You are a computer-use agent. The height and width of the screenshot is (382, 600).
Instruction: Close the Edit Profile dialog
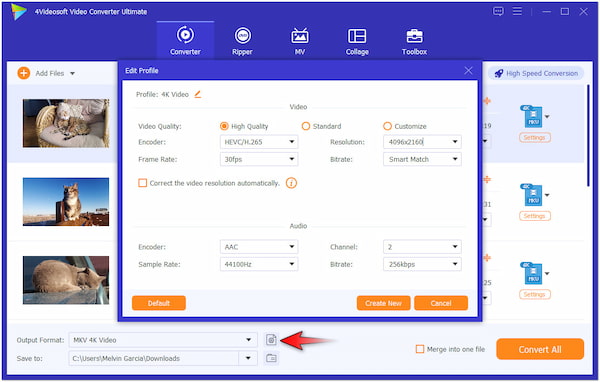tap(468, 70)
